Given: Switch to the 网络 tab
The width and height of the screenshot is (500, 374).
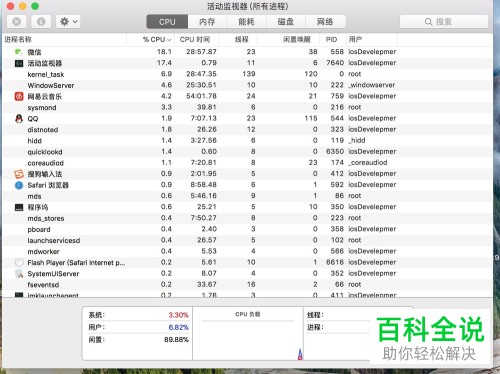Looking at the screenshot, I should tap(325, 22).
